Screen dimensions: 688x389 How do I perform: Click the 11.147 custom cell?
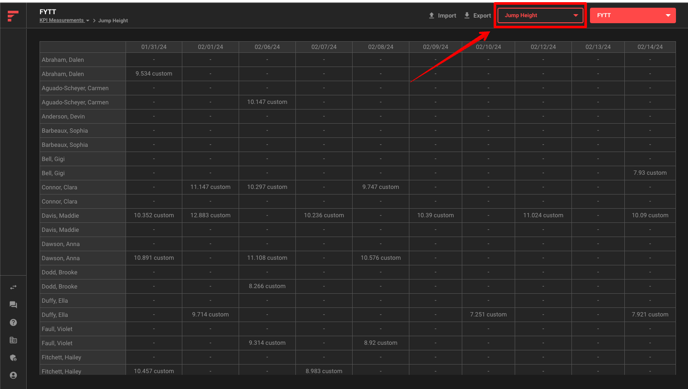pyautogui.click(x=210, y=187)
